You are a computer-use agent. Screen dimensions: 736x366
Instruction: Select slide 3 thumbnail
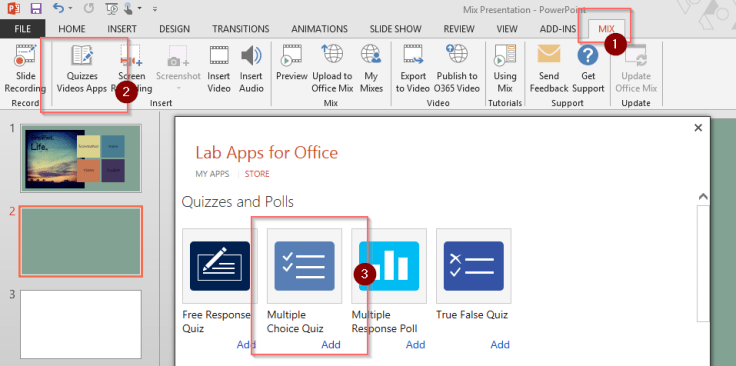(81, 324)
